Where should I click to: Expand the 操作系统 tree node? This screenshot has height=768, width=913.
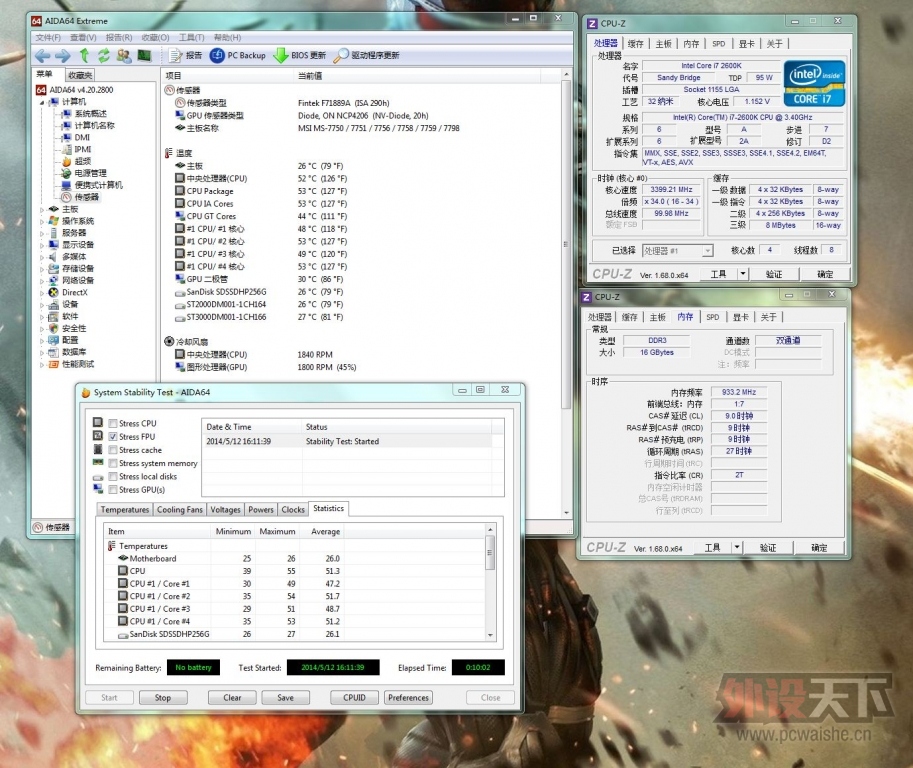pos(42,221)
